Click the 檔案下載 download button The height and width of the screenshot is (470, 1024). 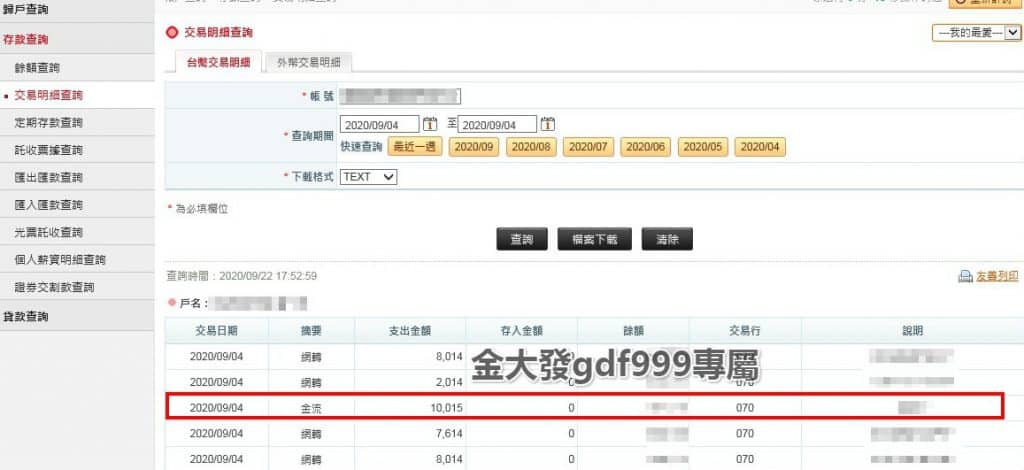(x=595, y=240)
